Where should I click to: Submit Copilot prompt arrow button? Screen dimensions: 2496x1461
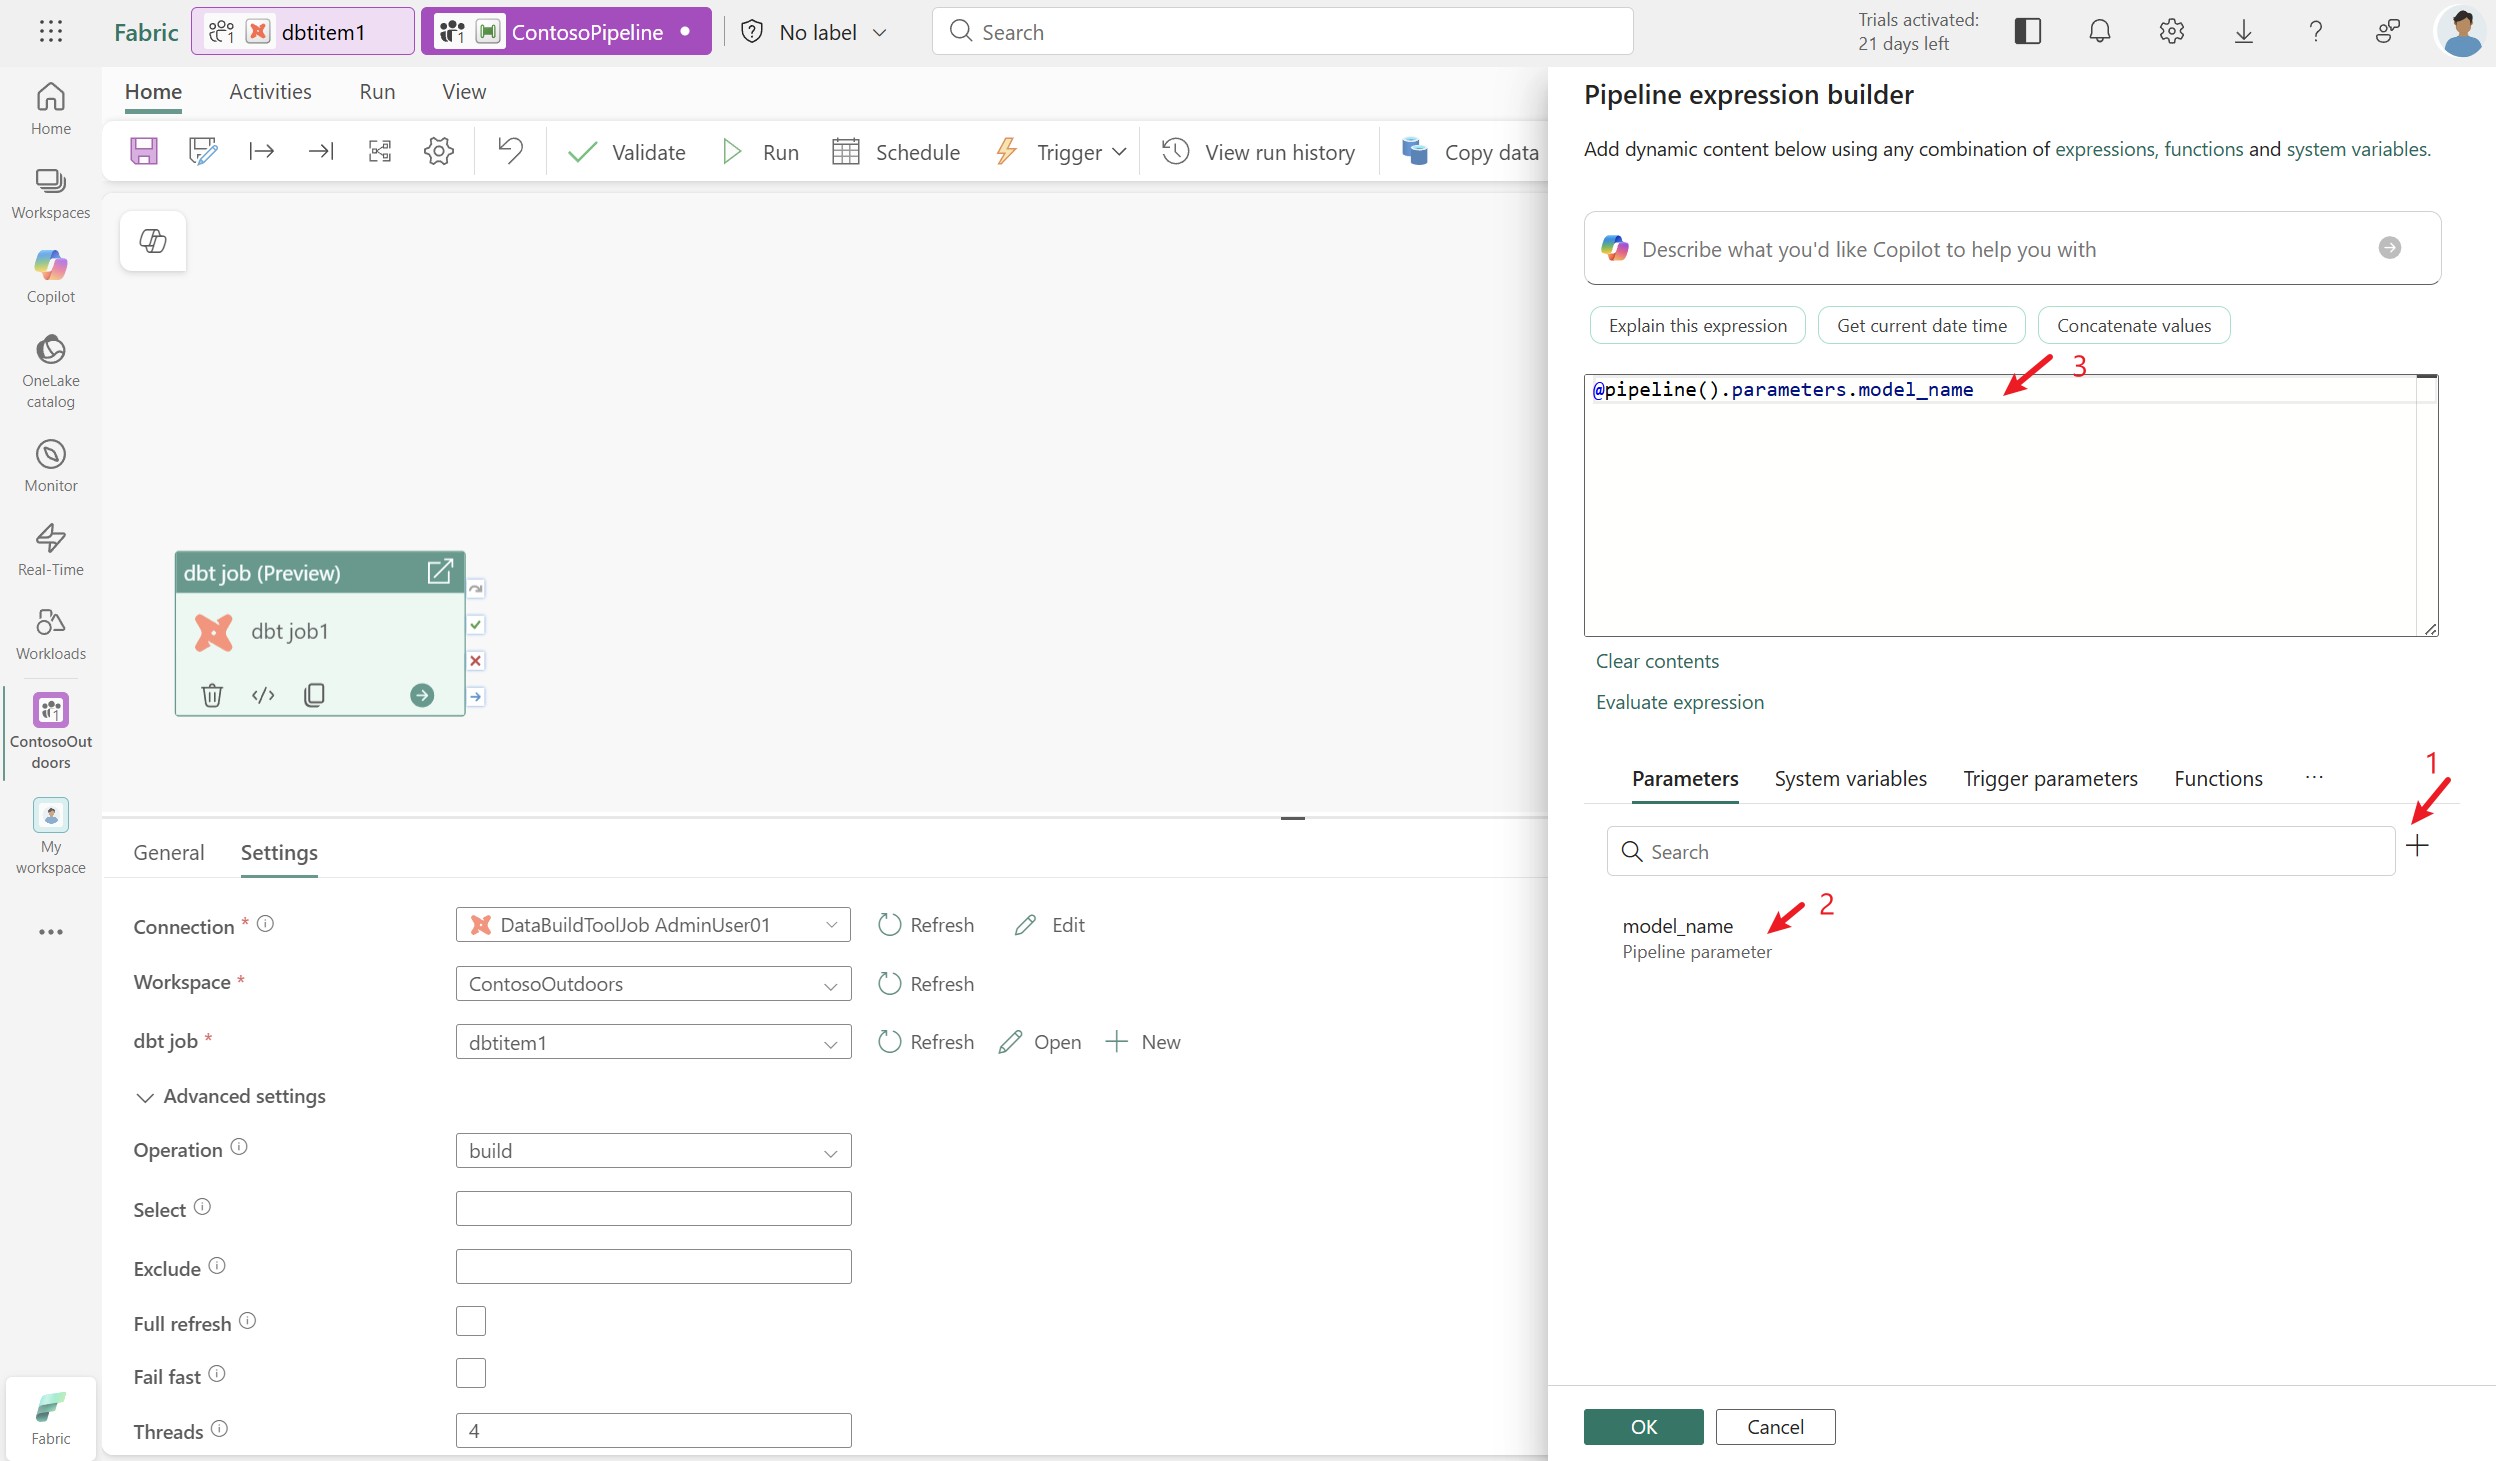2389,248
